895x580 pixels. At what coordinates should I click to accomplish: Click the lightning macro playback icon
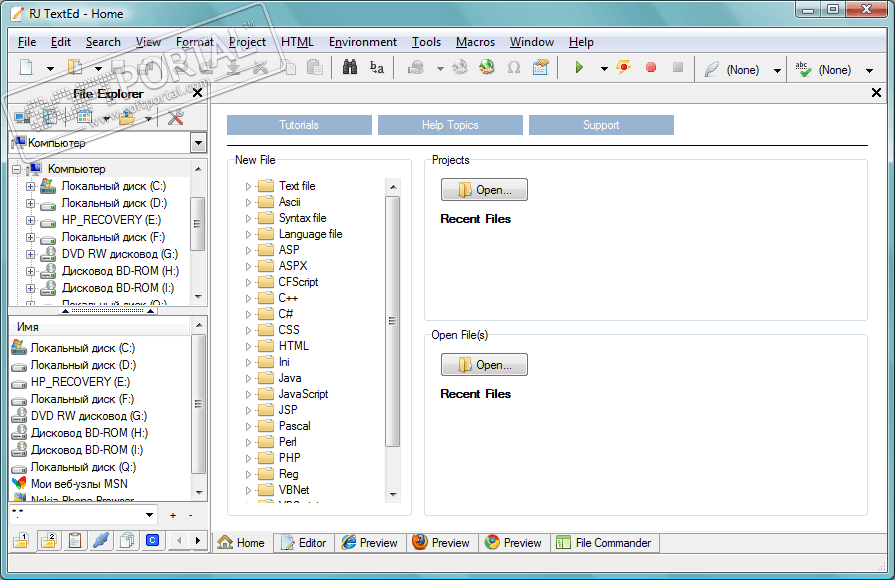click(623, 68)
